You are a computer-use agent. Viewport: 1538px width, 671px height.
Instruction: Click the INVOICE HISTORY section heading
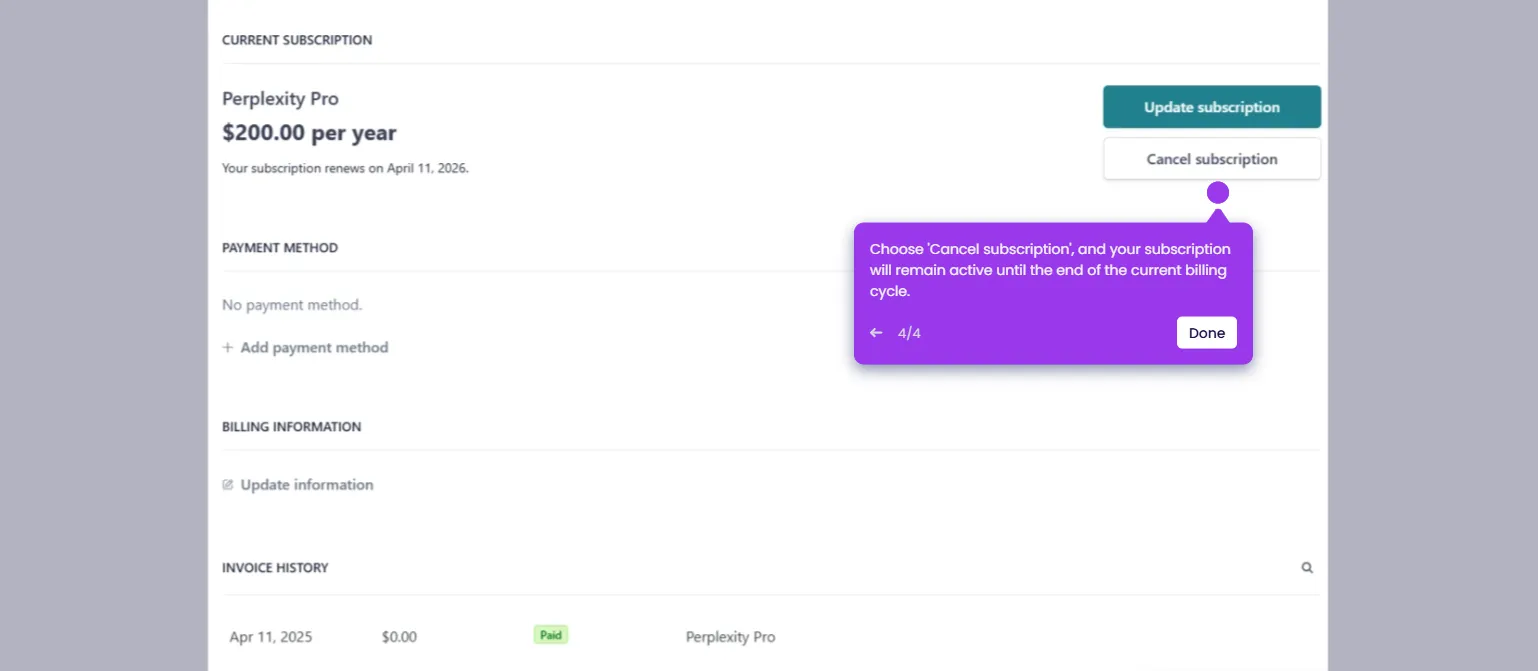coord(275,568)
